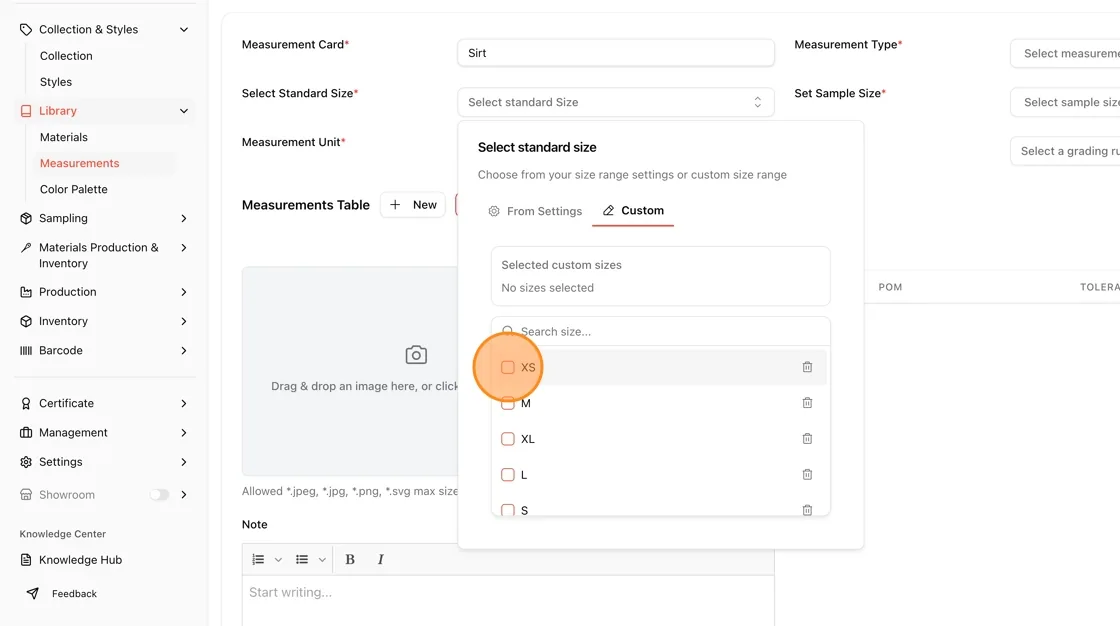Screen dimensions: 1120x626
Task: Click the Certificate badge icon
Action: 26,403
